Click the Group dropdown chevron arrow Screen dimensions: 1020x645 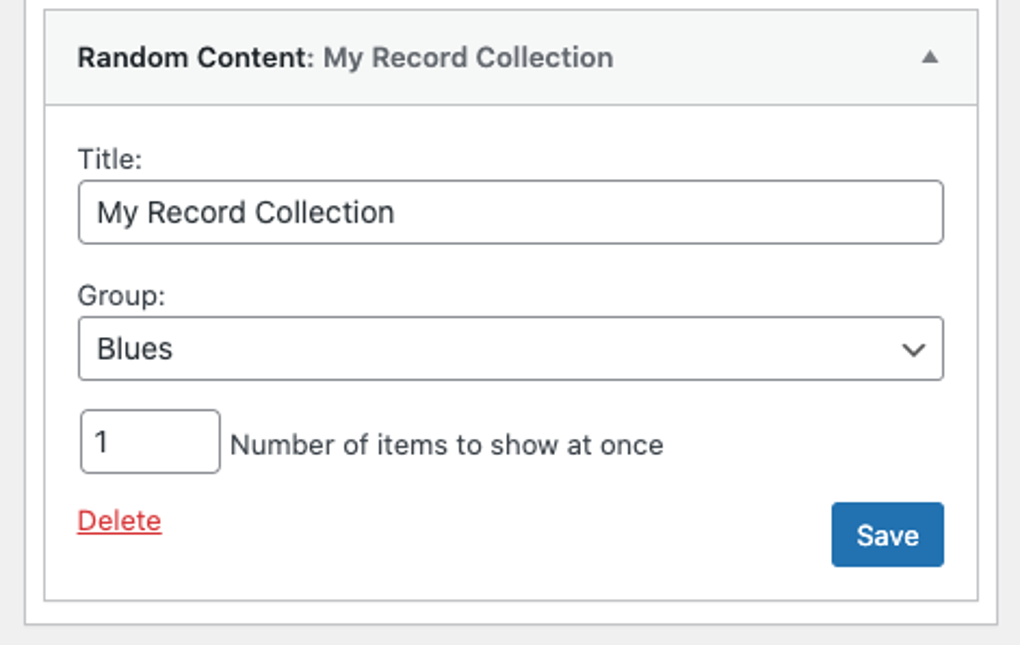point(913,350)
